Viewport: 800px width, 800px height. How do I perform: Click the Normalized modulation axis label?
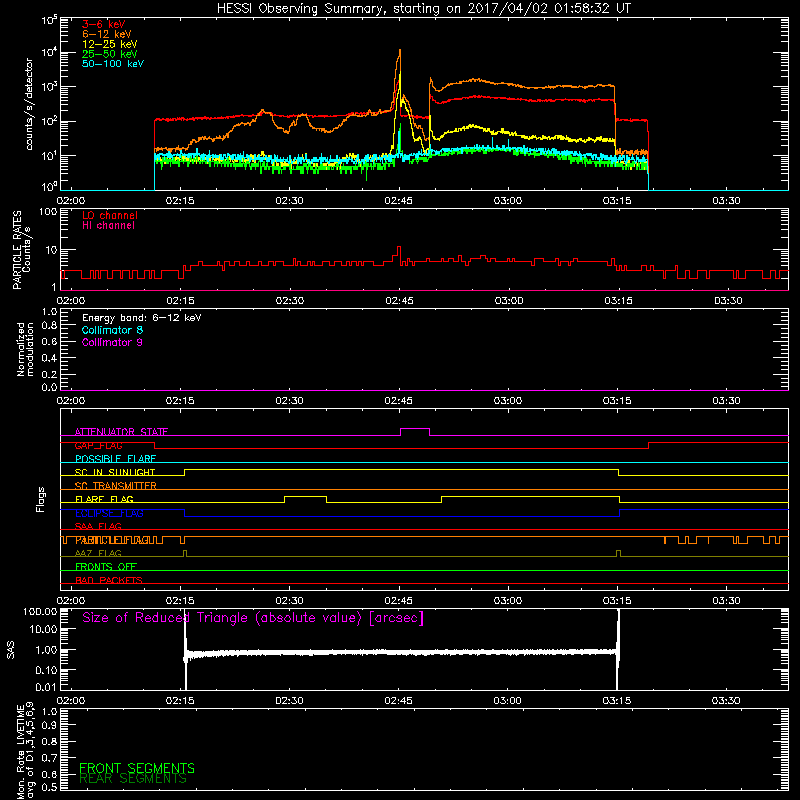click(x=25, y=349)
